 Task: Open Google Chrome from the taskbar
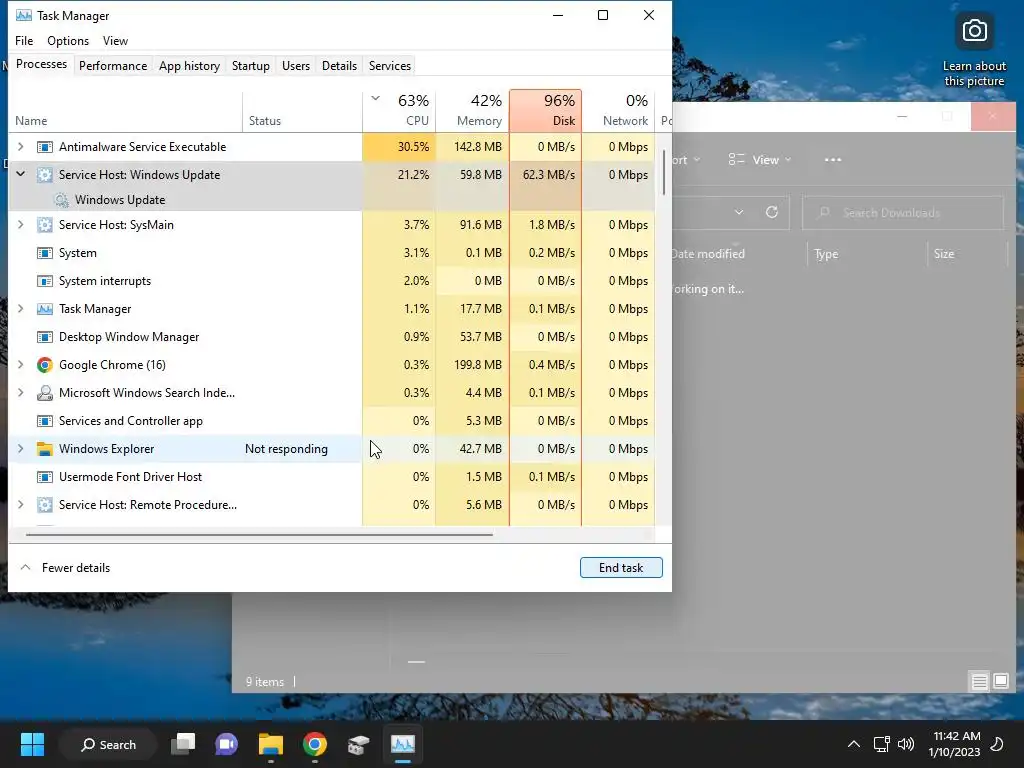pyautogui.click(x=314, y=744)
